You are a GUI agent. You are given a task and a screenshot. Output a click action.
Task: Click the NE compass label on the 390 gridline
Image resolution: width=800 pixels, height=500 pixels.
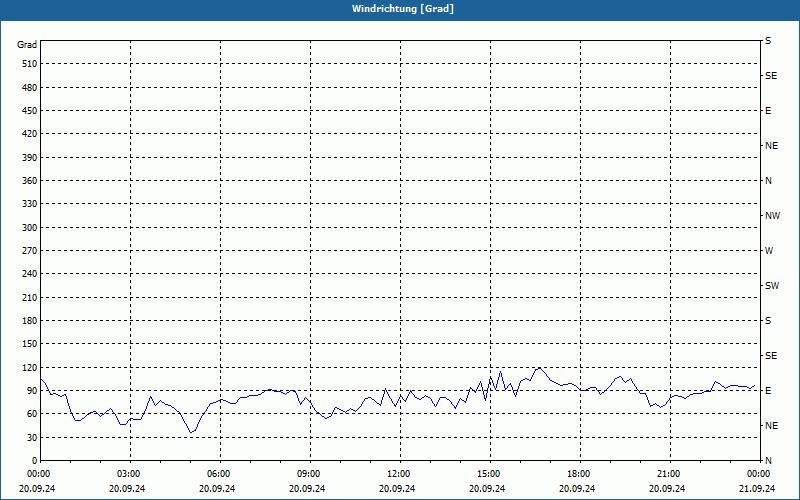click(771, 146)
